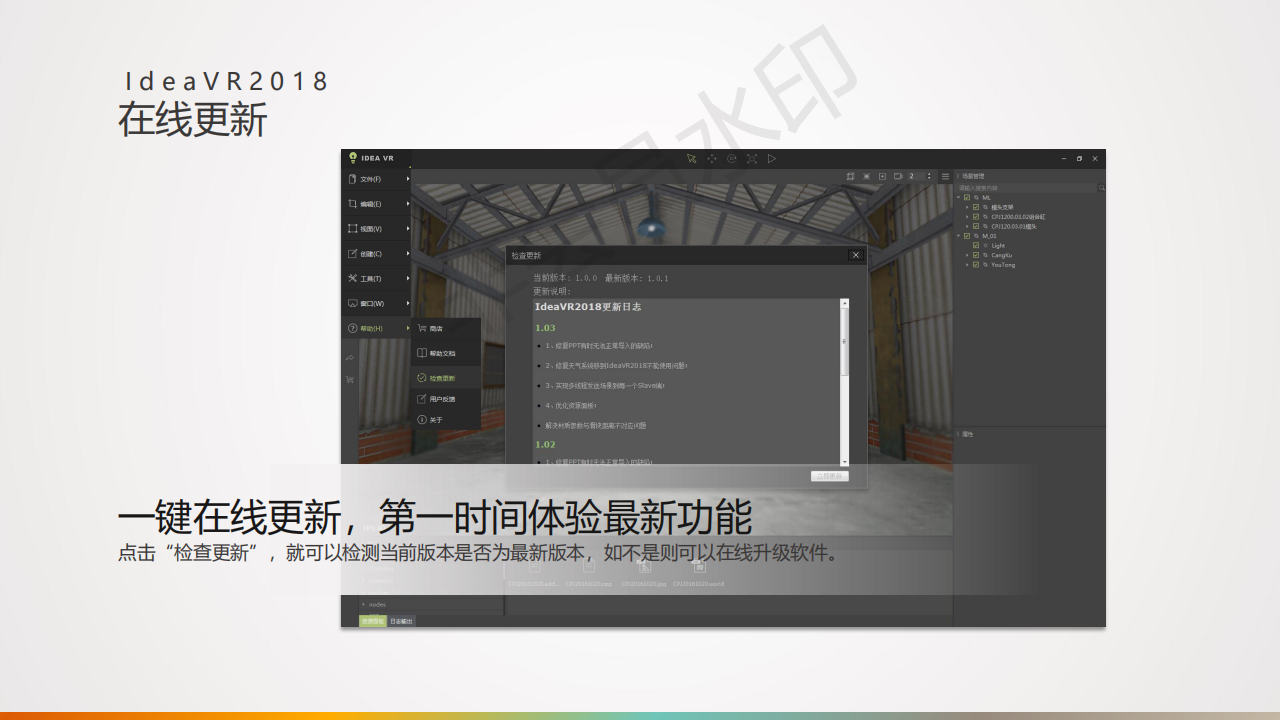Collapse the M_01 tree node
This screenshot has width=1280, height=720.
point(958,236)
